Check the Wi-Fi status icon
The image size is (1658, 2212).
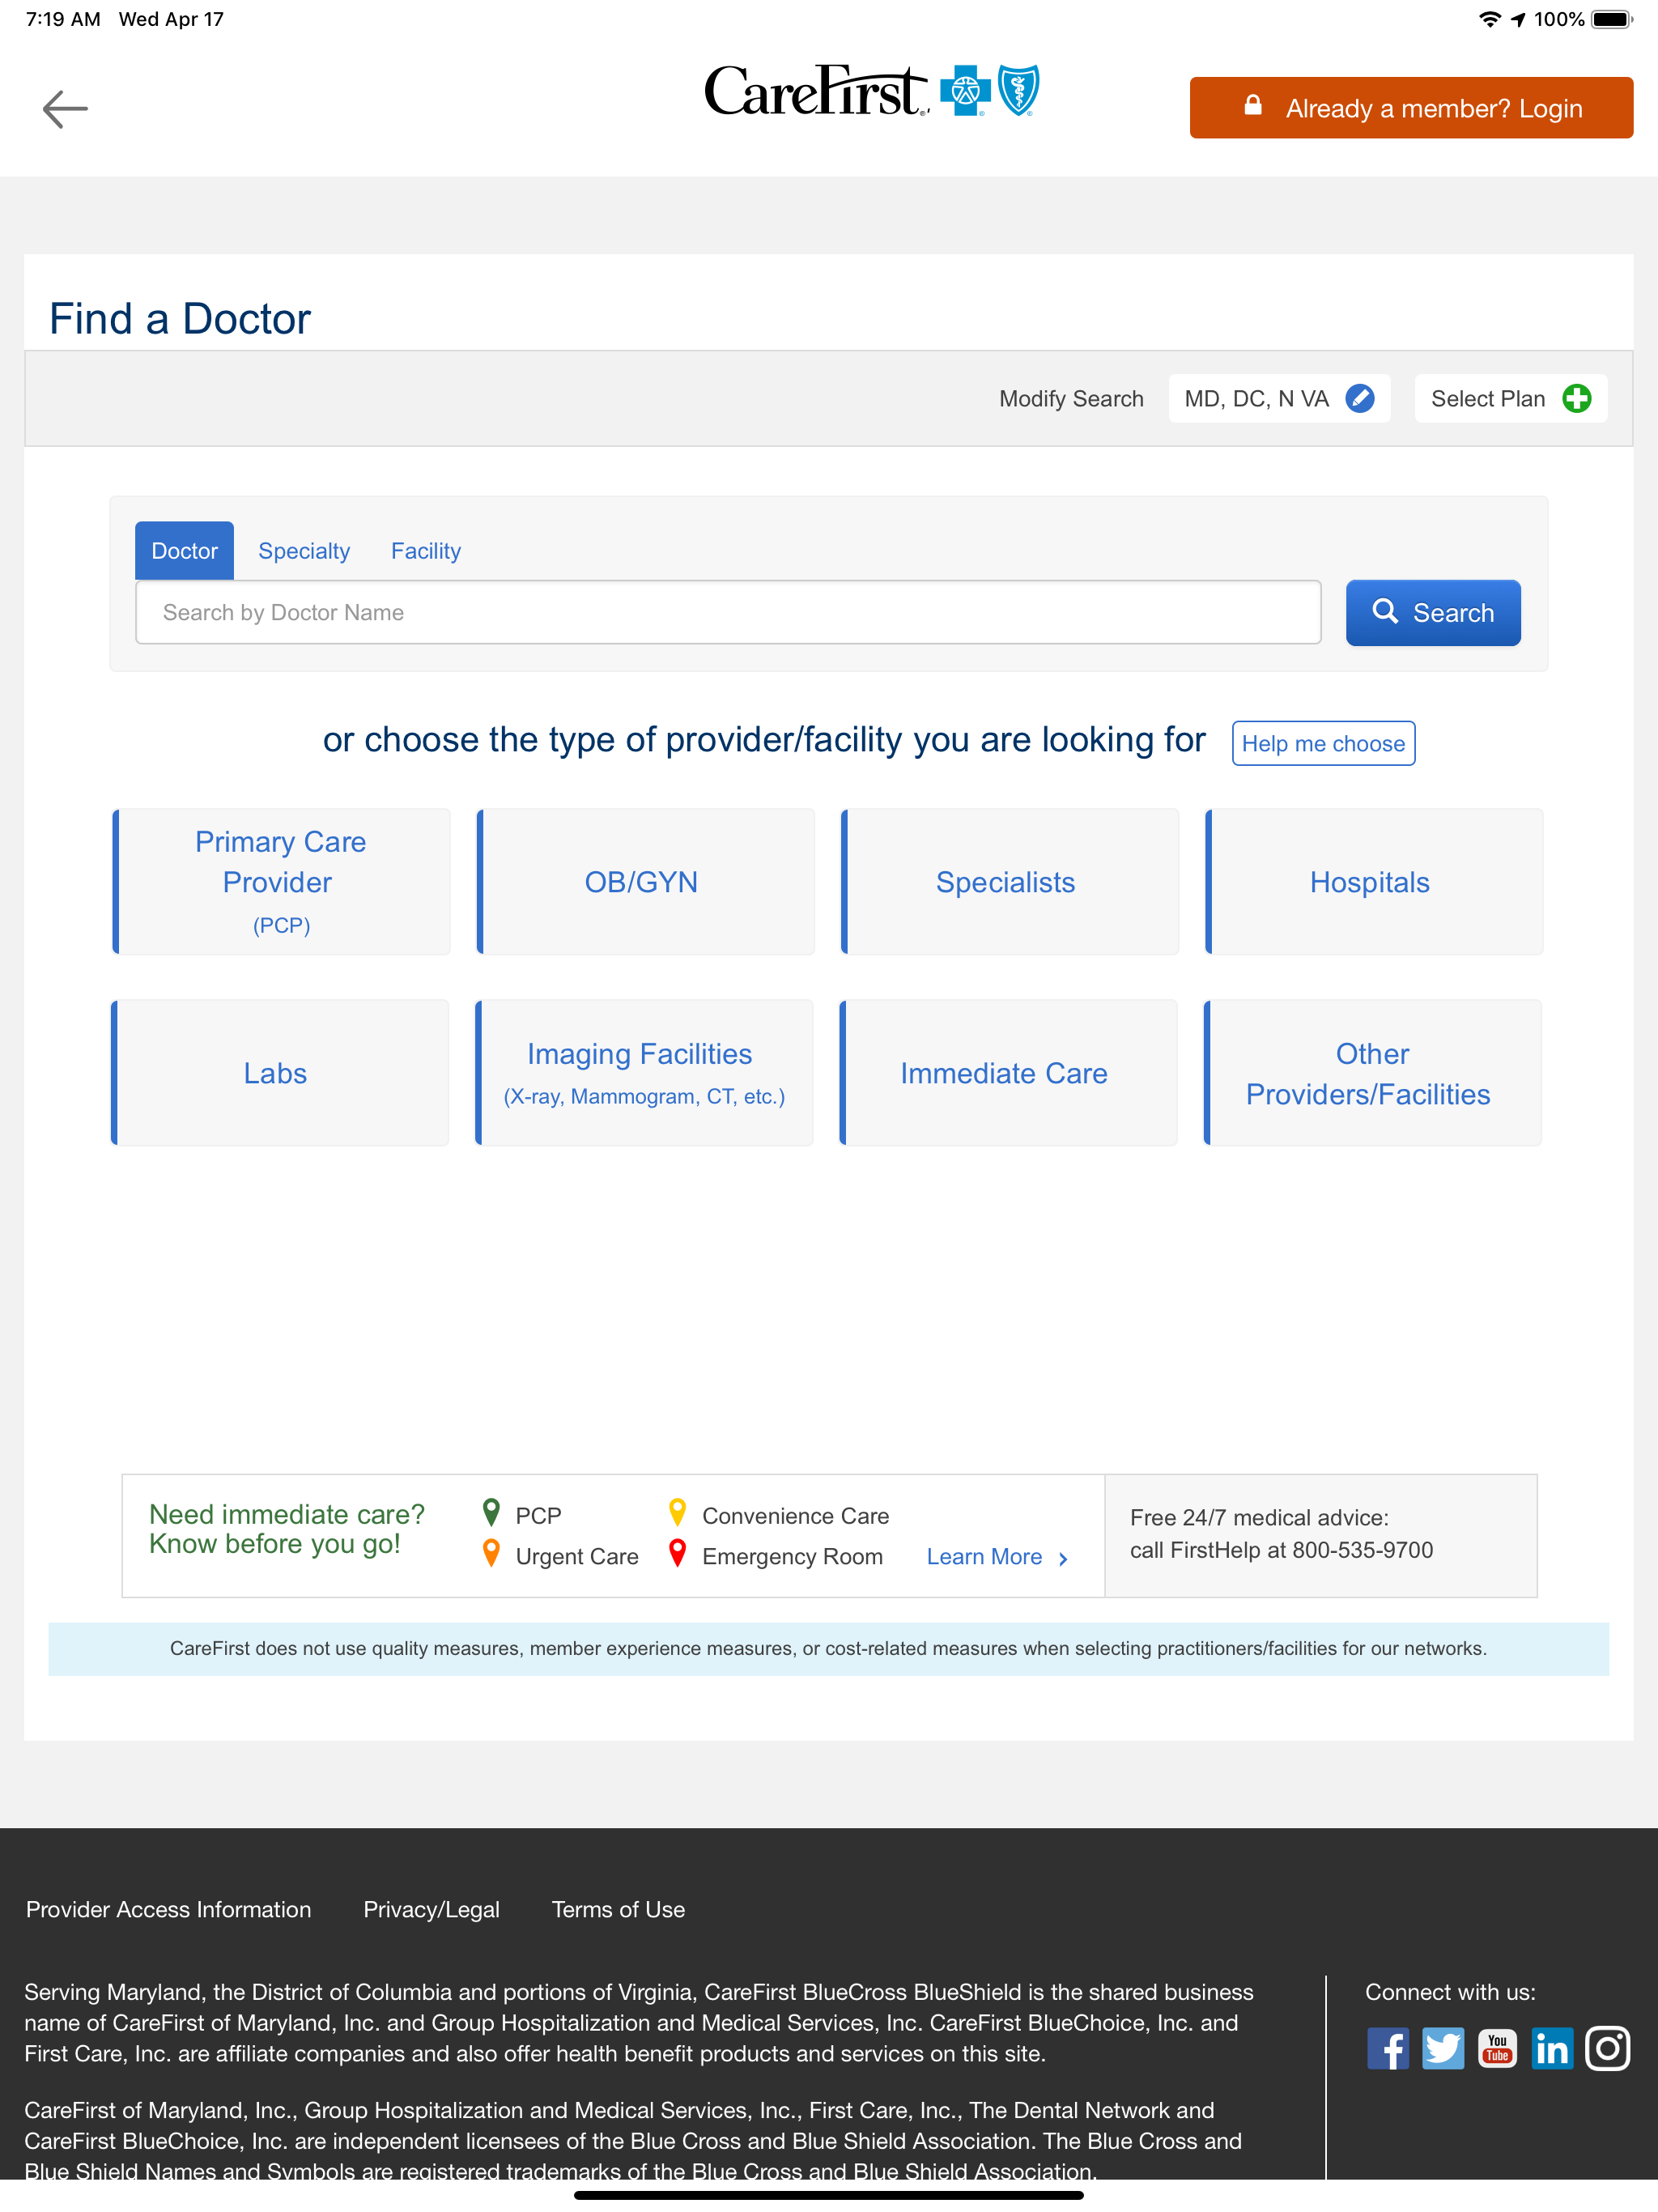[1490, 19]
